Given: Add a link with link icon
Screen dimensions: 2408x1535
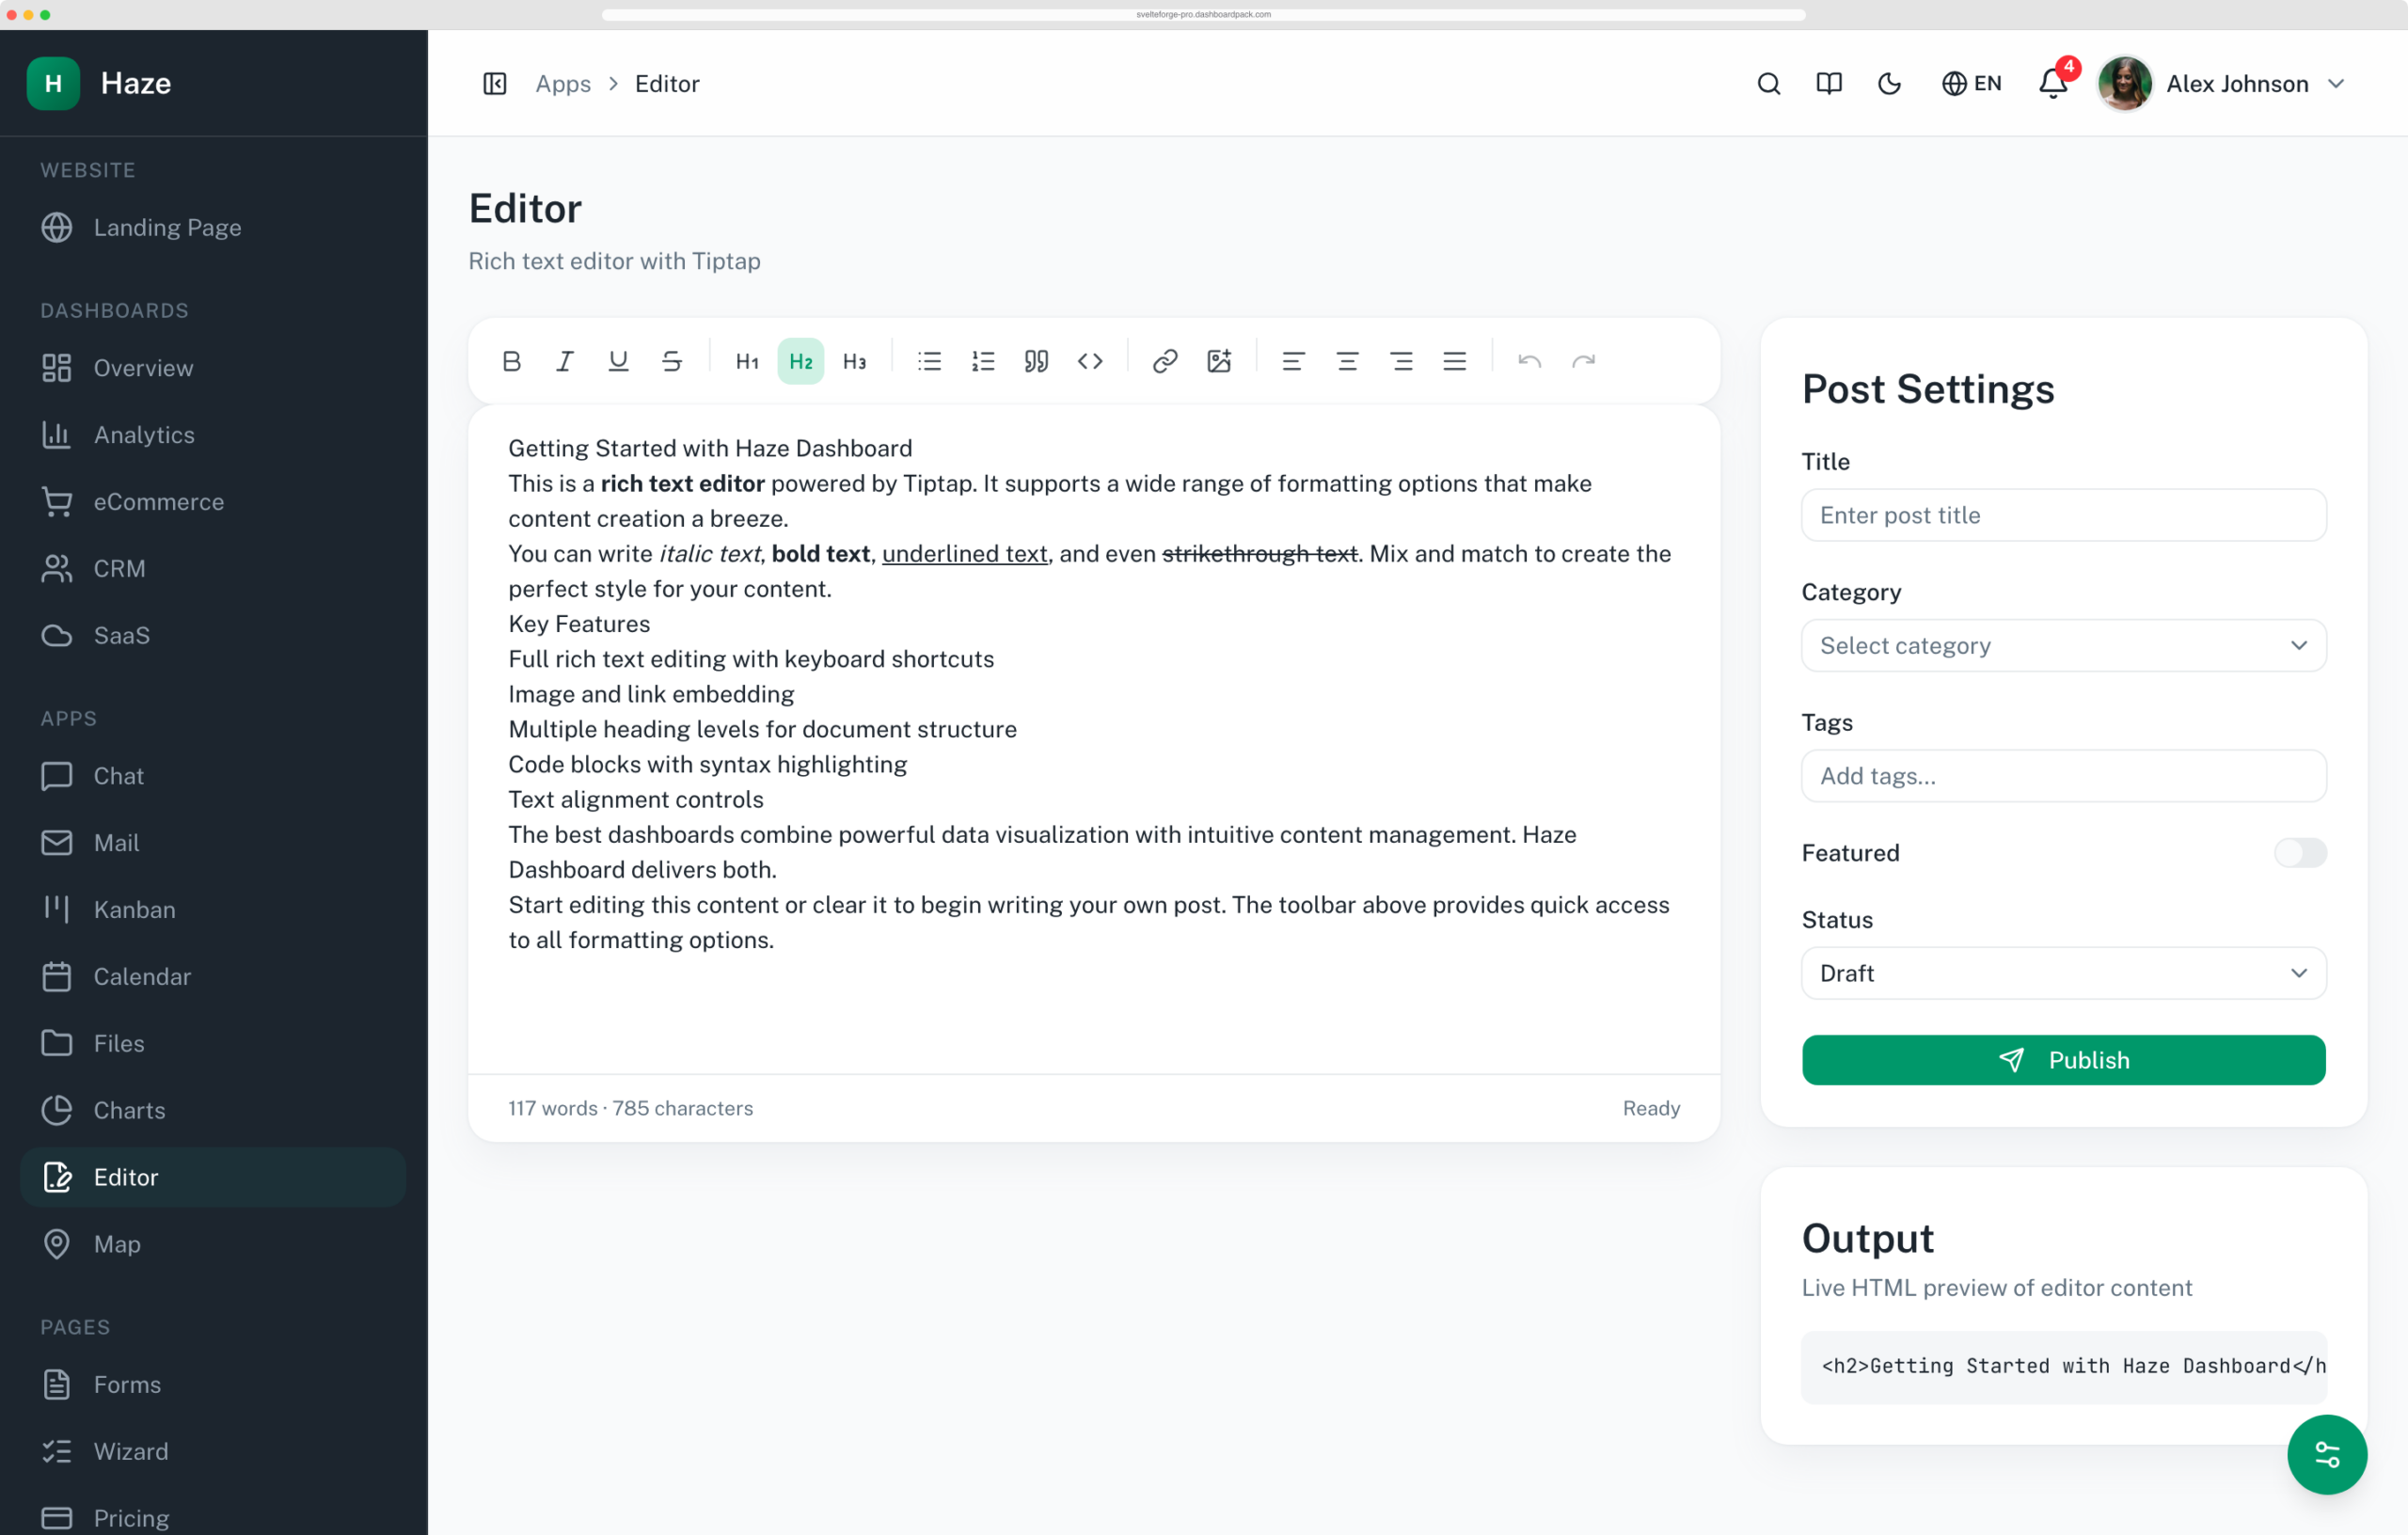Looking at the screenshot, I should (x=1165, y=361).
